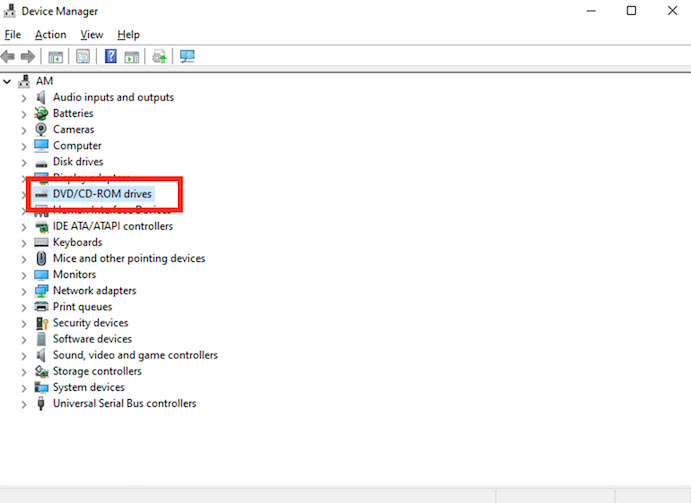
Task: Select the Cameras label
Action: 74,130
